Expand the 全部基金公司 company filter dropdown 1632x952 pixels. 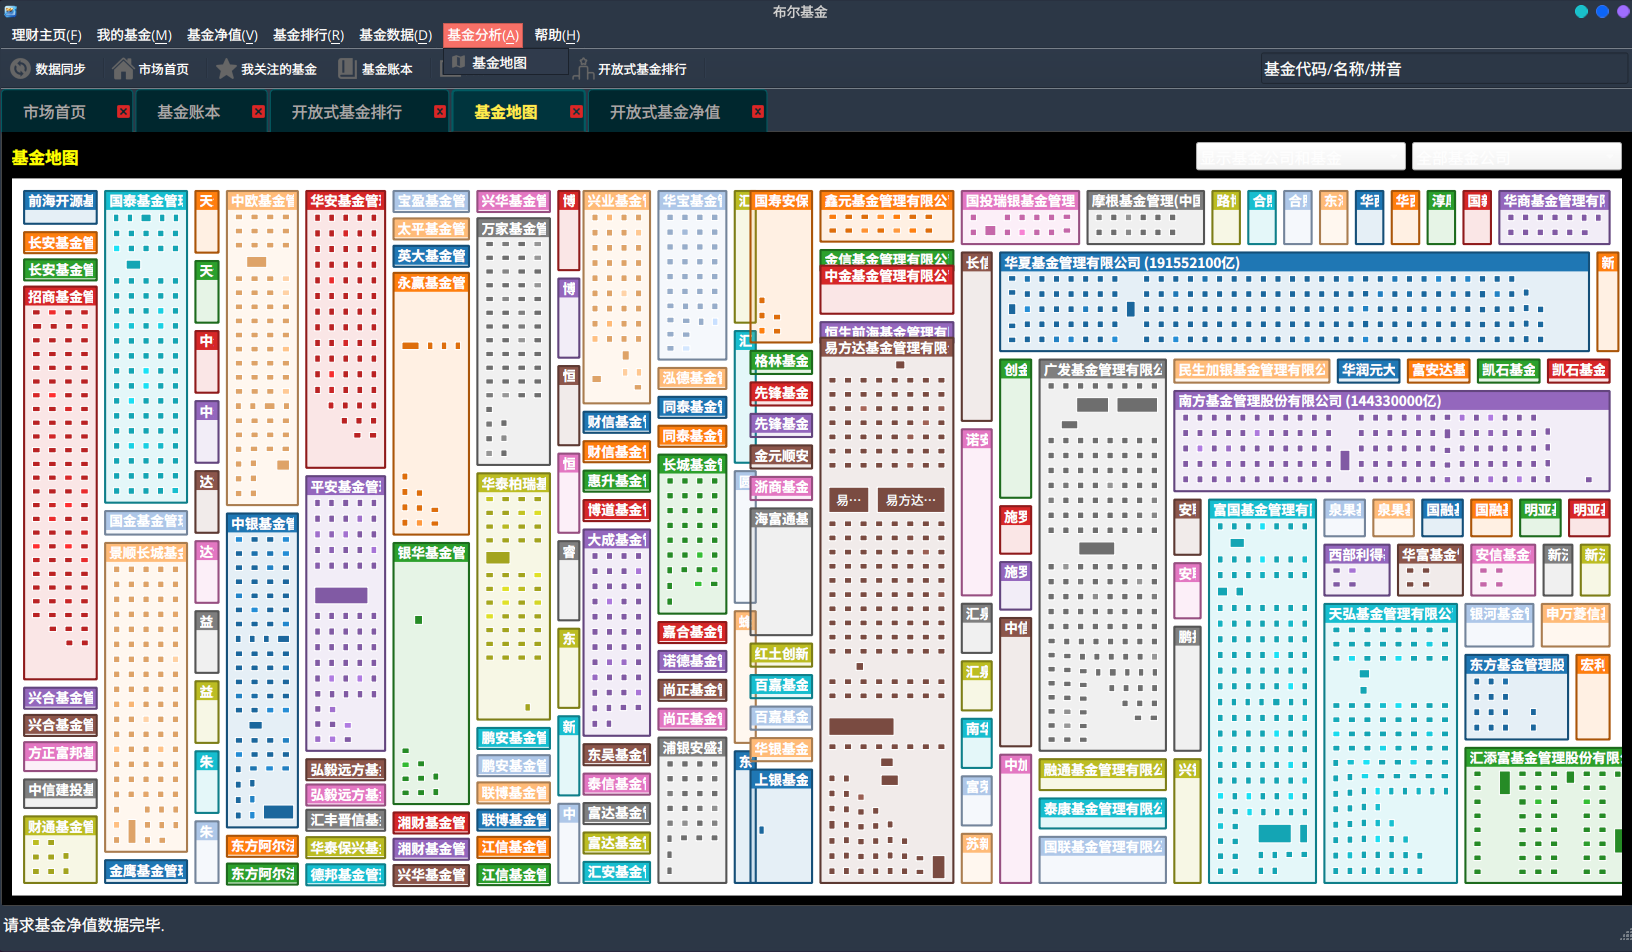(1516, 157)
